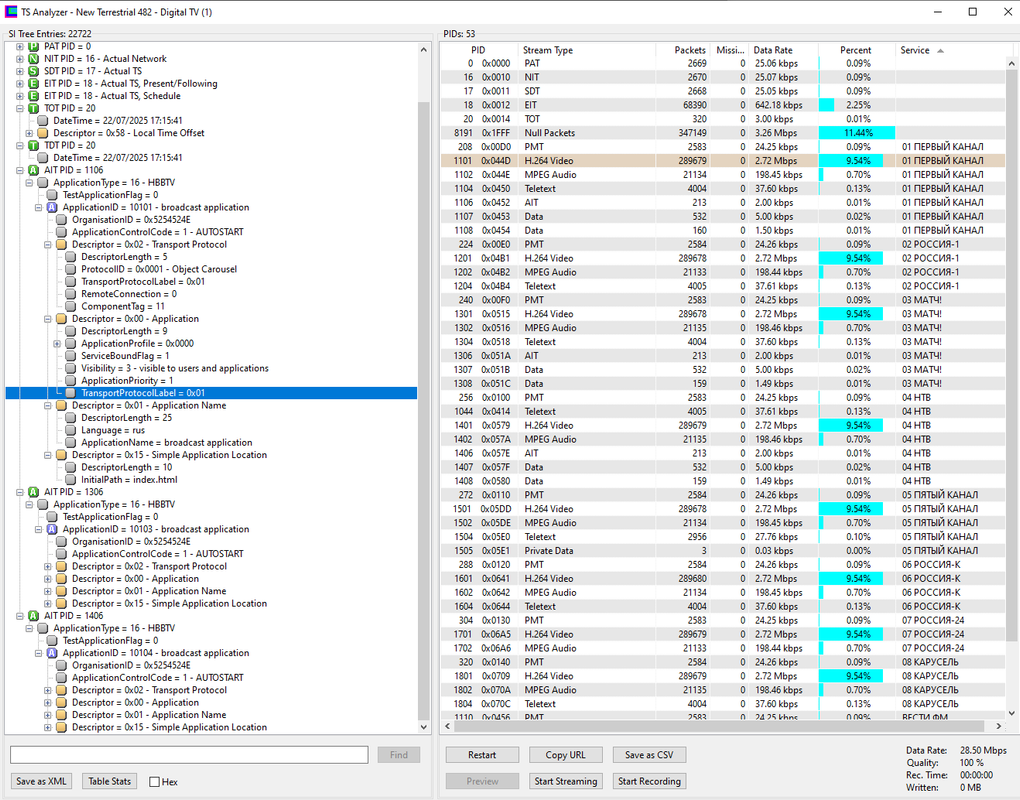Click the SI tree vertical scrollbar thumb
Image resolution: width=1020 pixels, height=800 pixels.
click(423, 410)
